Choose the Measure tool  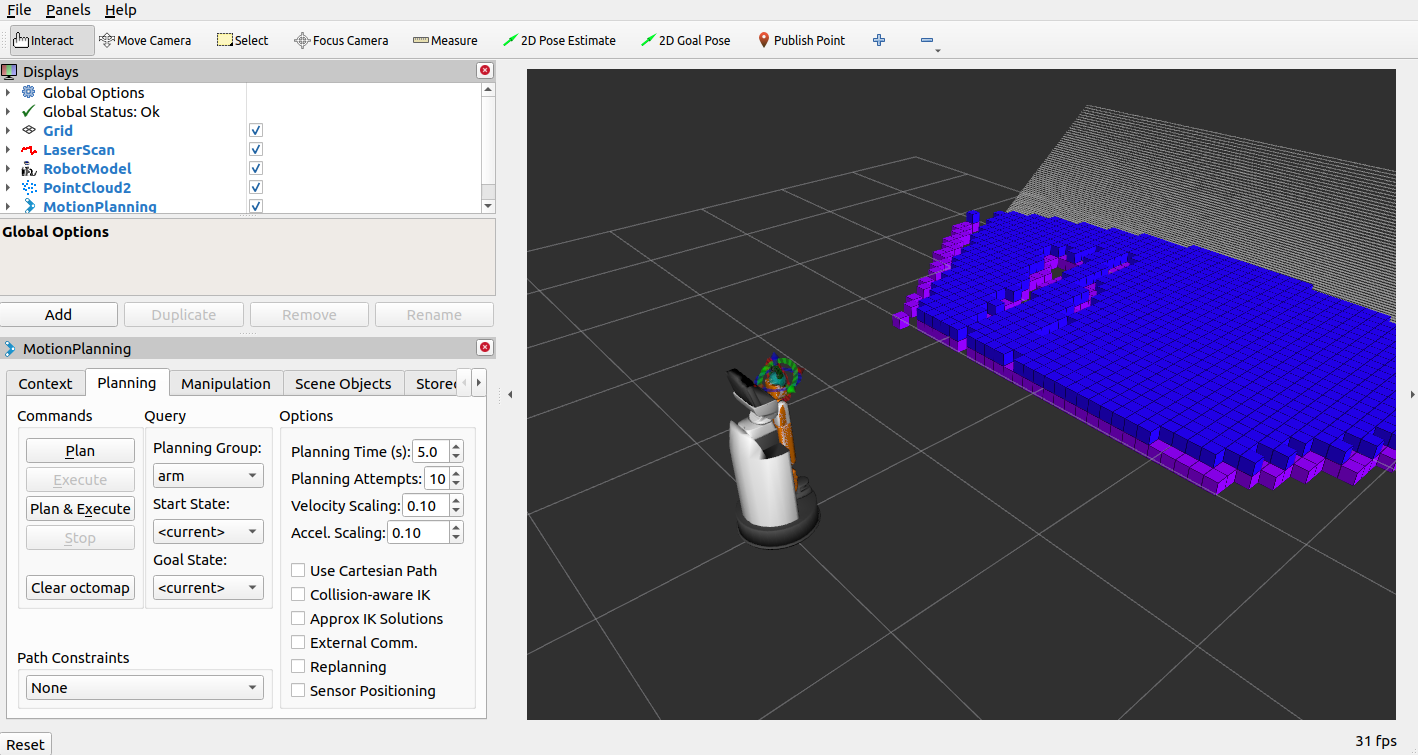pyautogui.click(x=445, y=40)
